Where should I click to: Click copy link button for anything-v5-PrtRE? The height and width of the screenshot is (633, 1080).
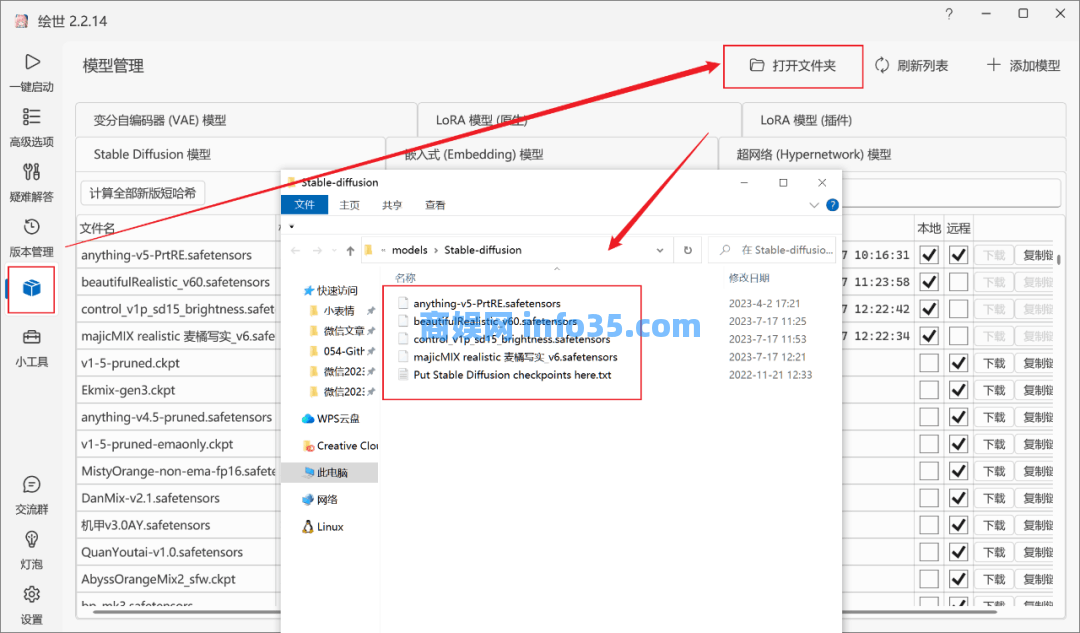(x=1036, y=255)
